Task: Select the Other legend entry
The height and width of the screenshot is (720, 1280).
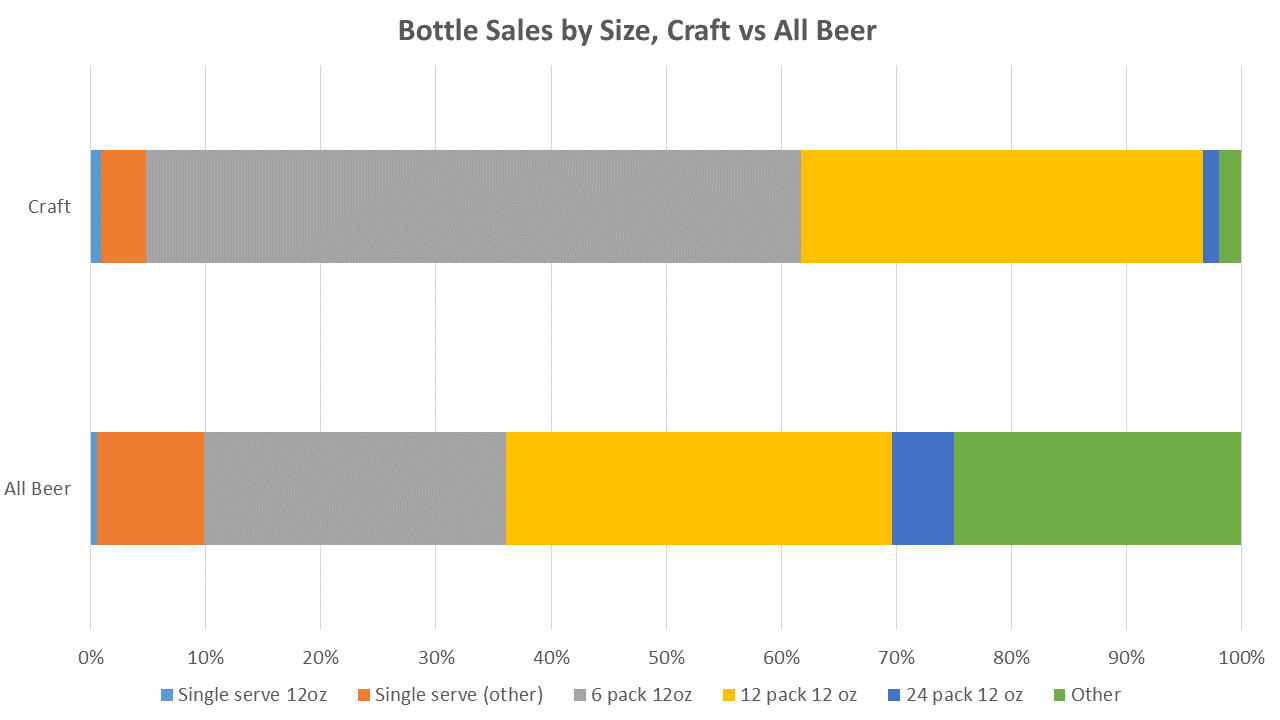Action: coord(1088,695)
